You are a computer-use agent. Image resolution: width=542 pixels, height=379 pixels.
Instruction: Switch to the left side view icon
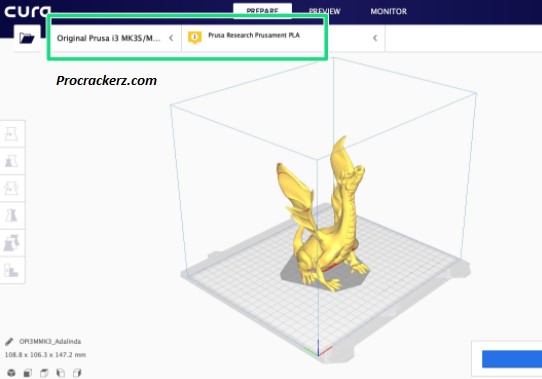(x=60, y=373)
